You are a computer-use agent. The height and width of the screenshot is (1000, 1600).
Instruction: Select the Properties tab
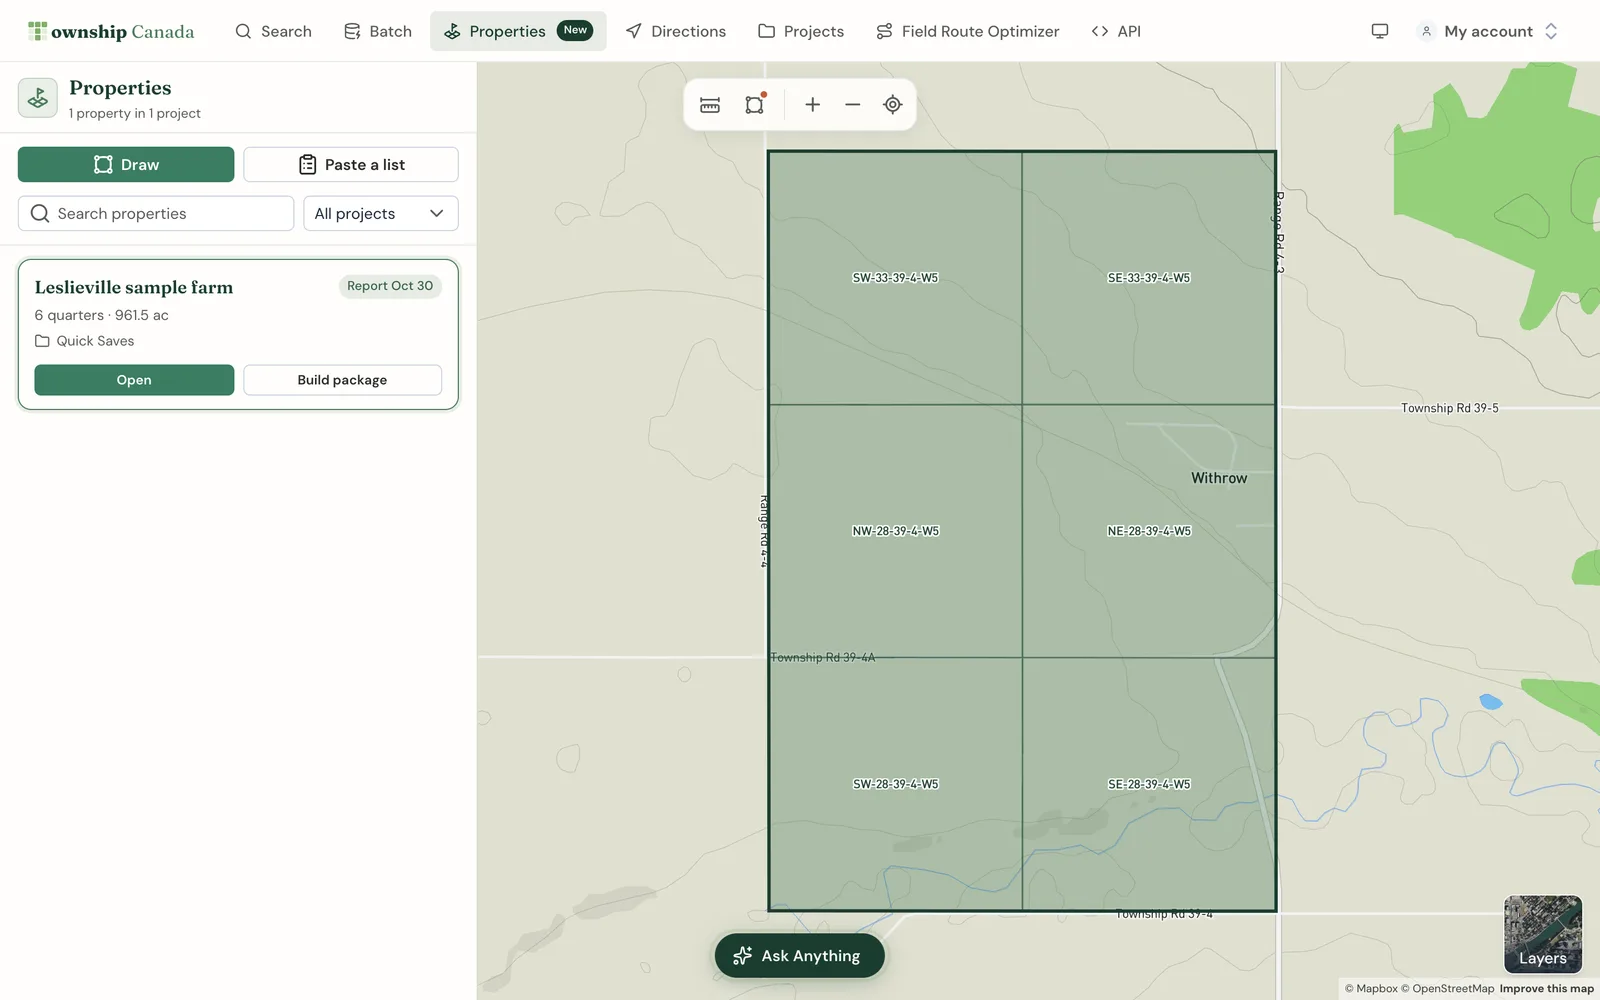(518, 31)
